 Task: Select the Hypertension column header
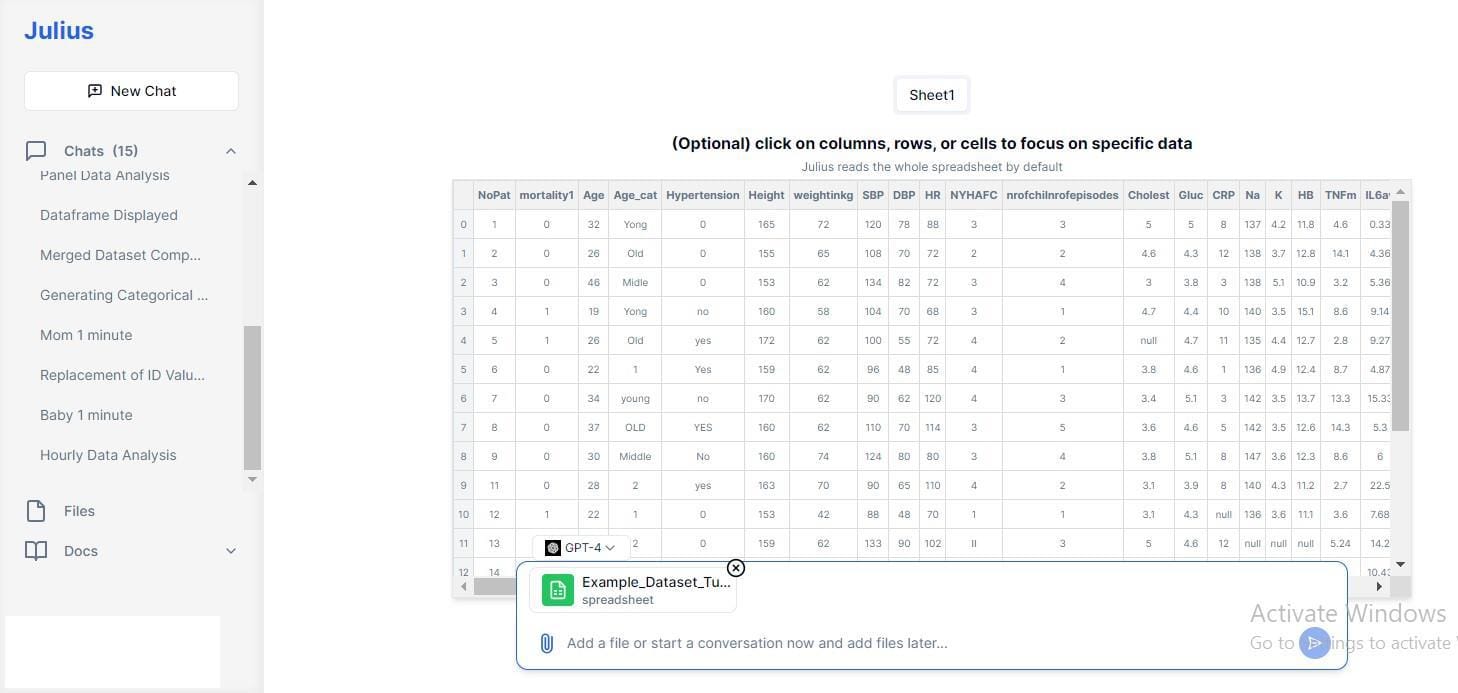pos(703,195)
